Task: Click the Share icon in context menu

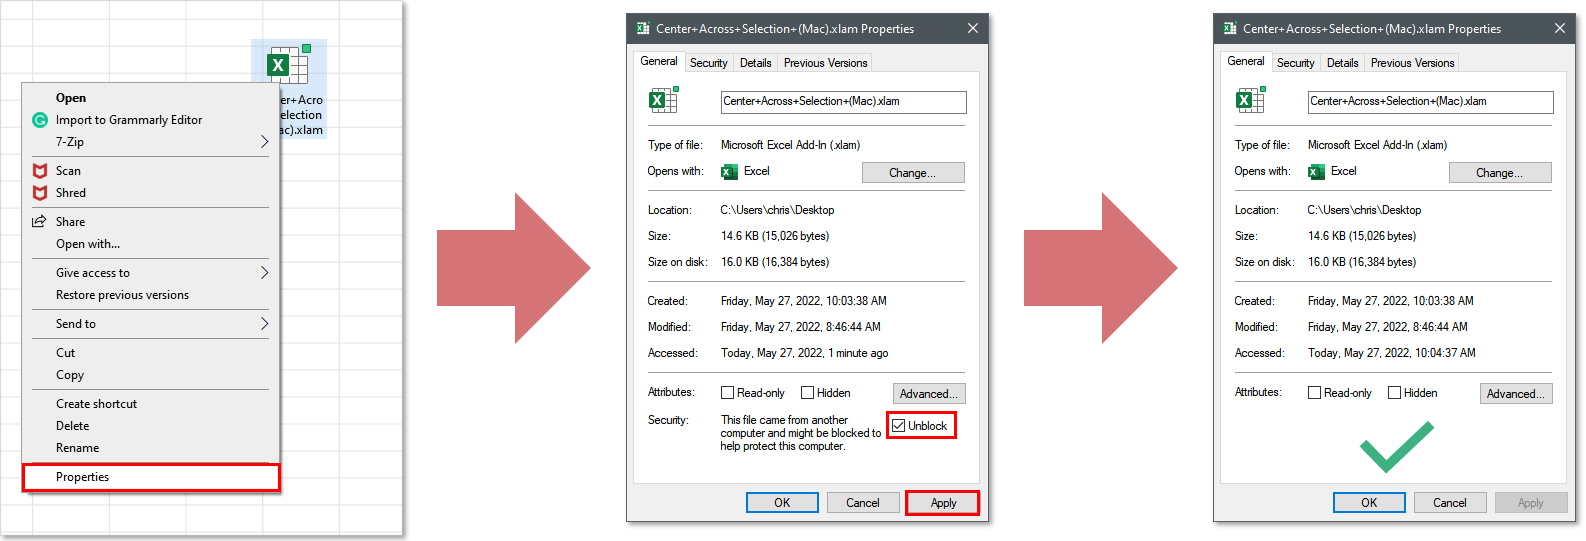Action: coord(40,222)
